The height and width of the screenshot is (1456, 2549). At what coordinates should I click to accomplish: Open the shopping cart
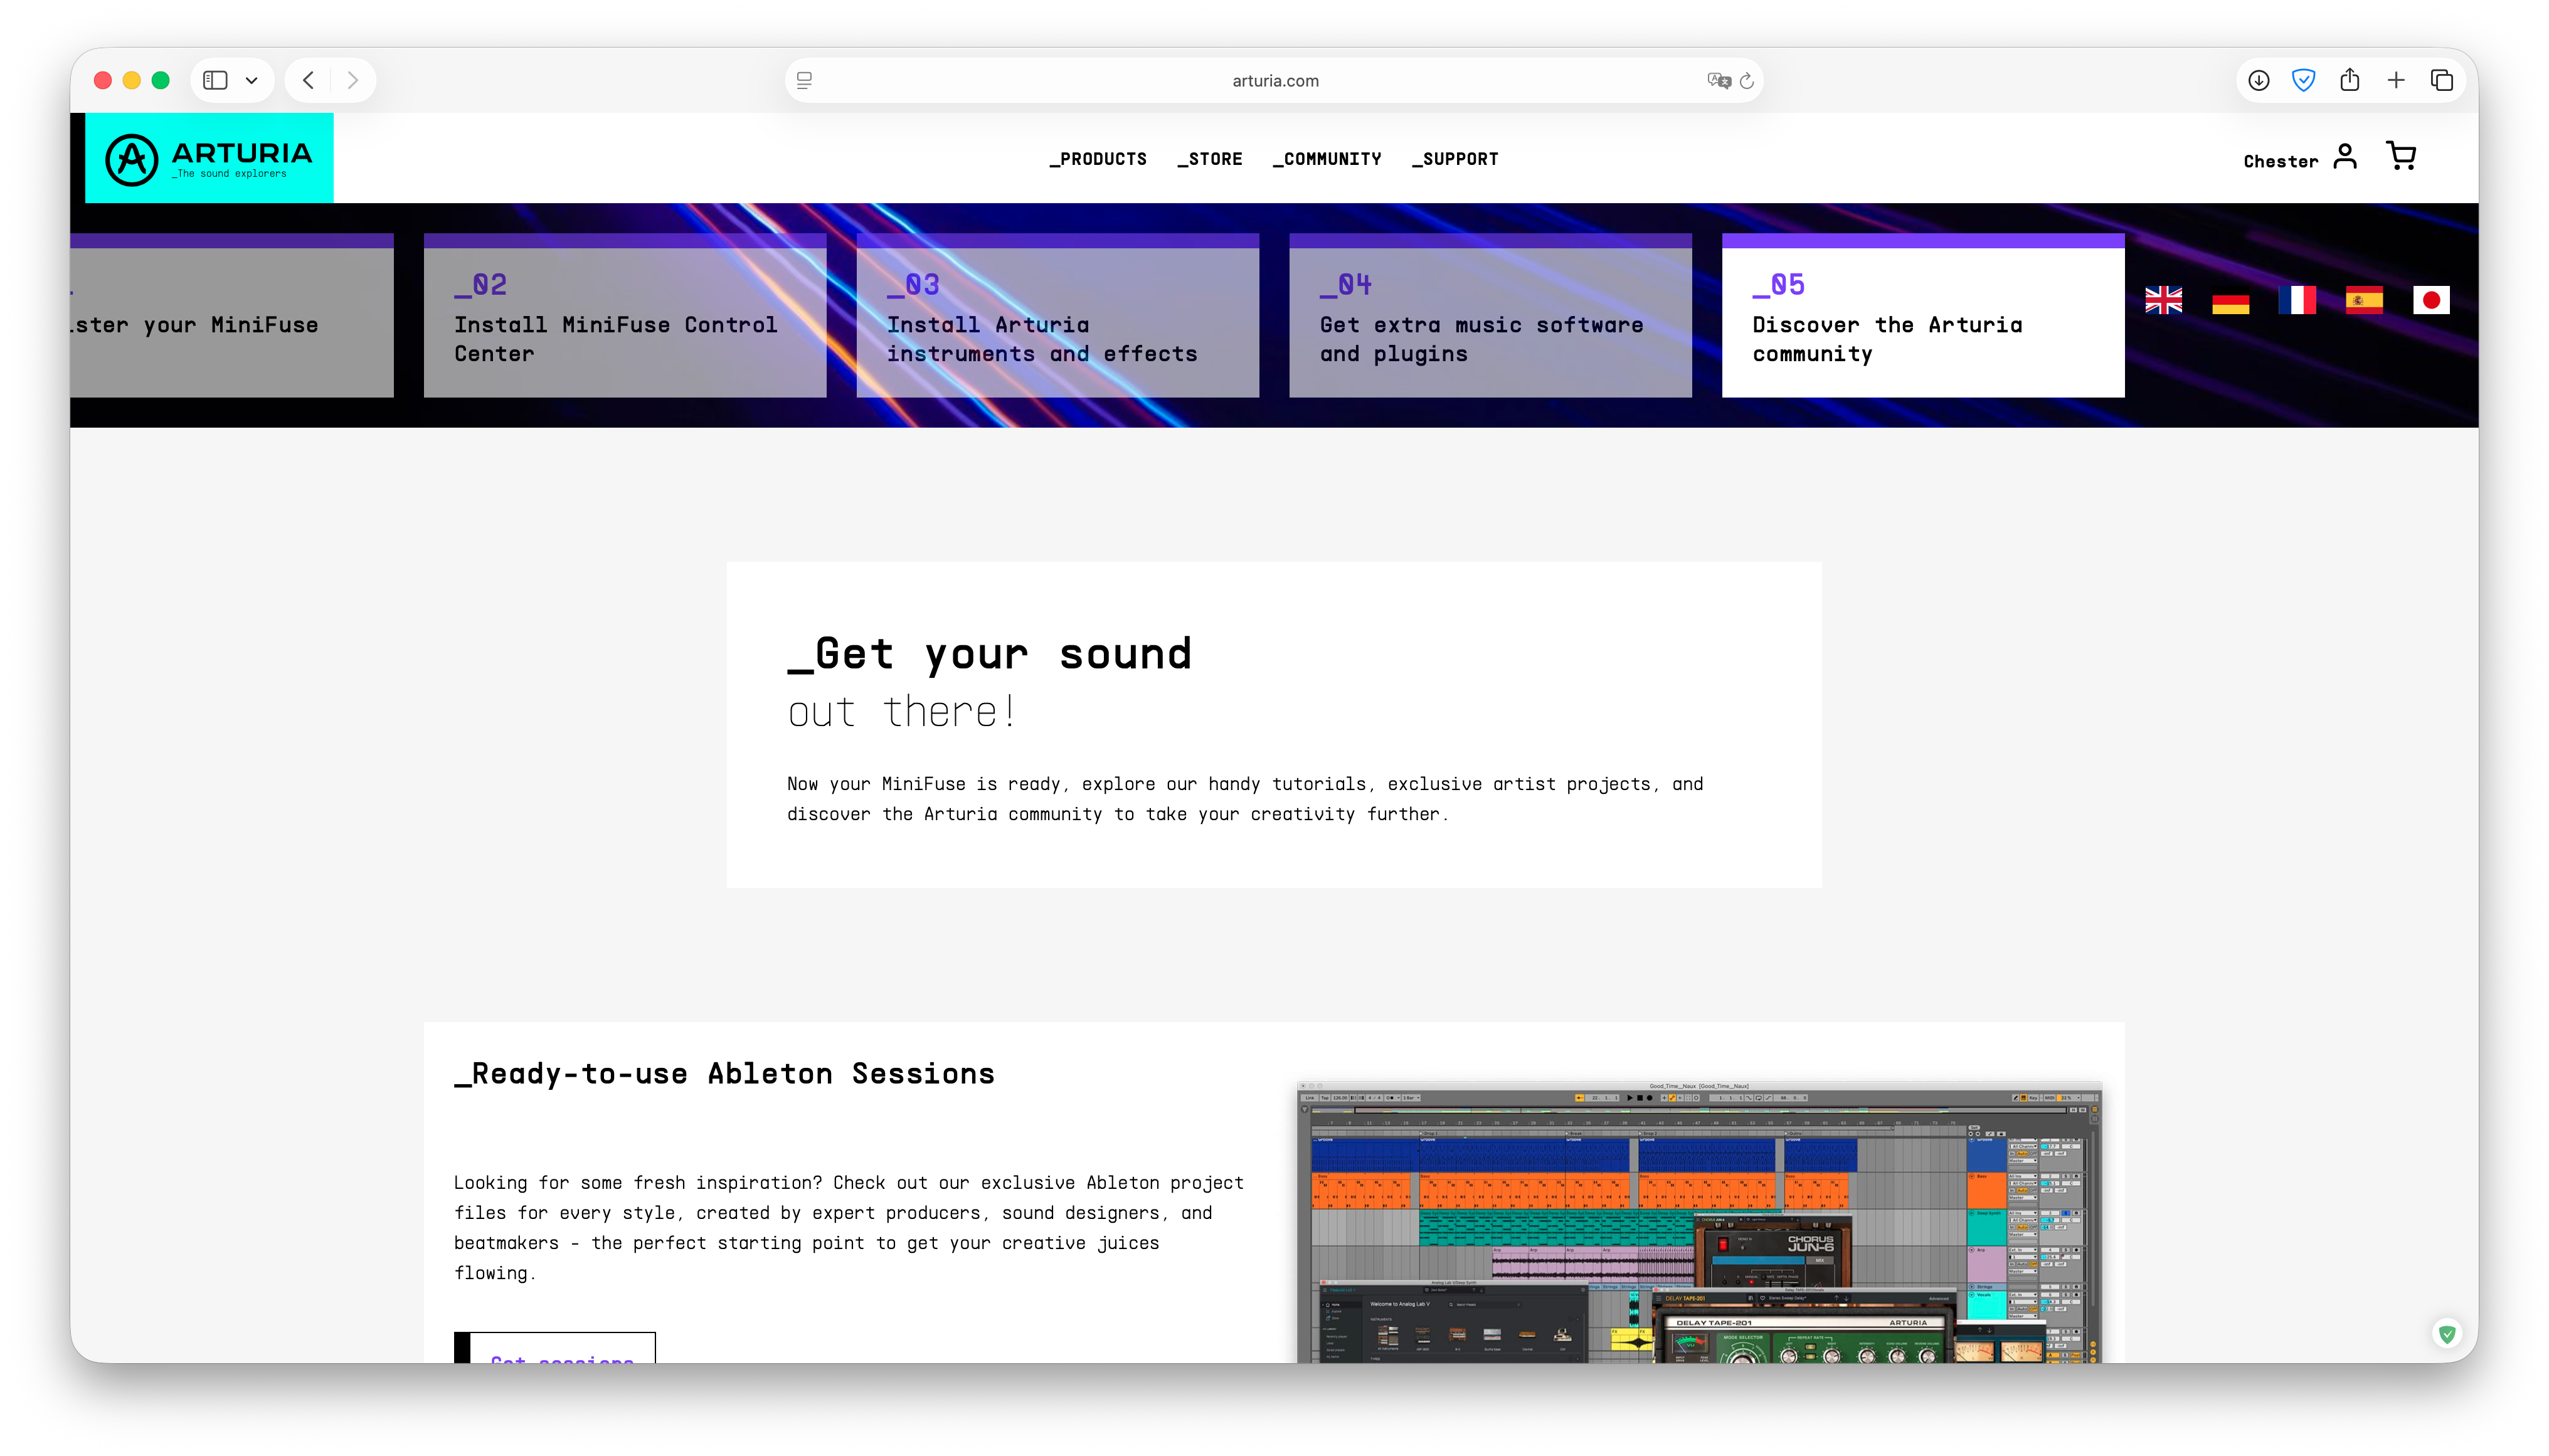click(x=2400, y=157)
